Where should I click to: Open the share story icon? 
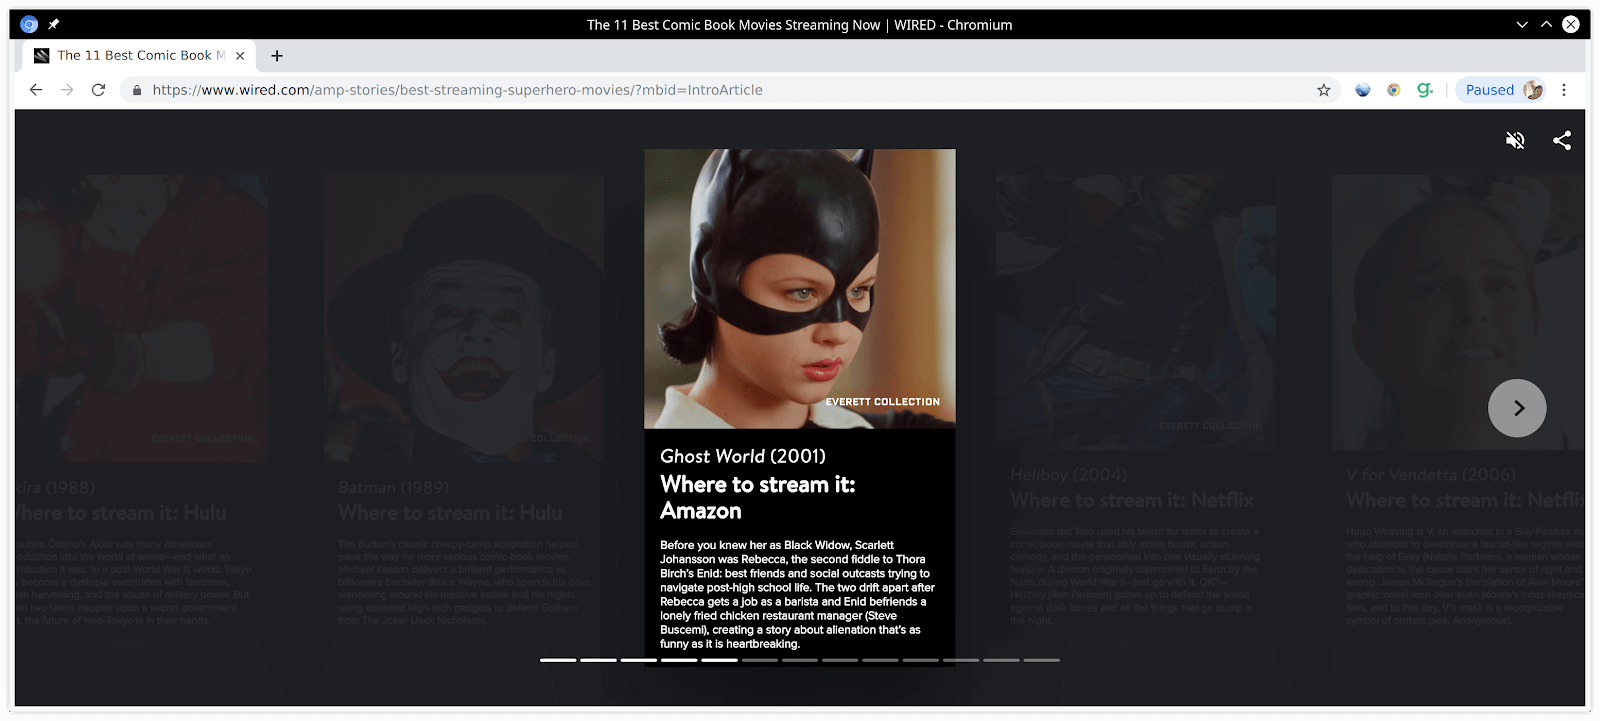click(x=1562, y=141)
